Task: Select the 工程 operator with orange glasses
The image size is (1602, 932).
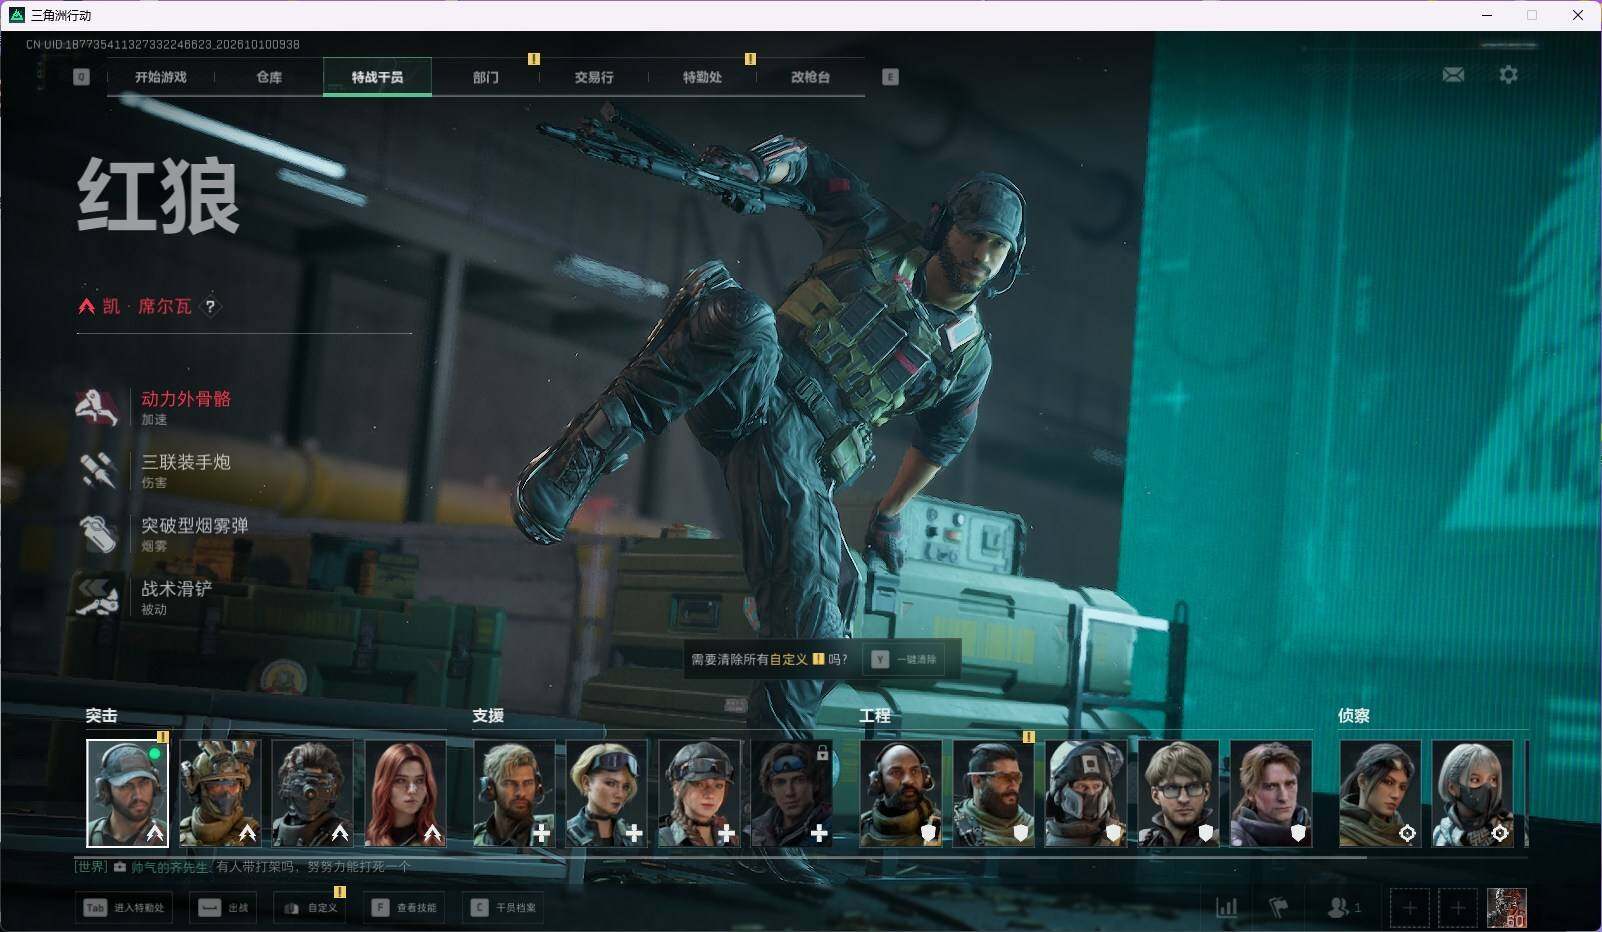Action: [x=993, y=793]
